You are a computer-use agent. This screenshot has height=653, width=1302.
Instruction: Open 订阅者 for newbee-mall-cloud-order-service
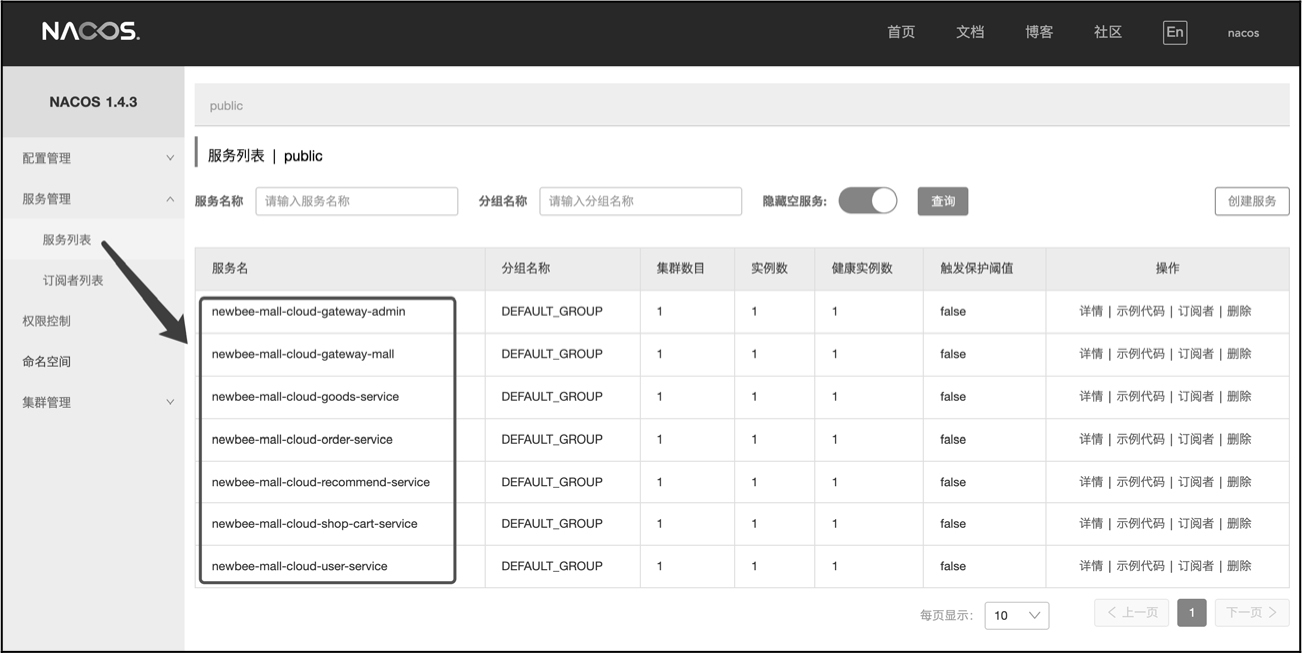click(1196, 439)
